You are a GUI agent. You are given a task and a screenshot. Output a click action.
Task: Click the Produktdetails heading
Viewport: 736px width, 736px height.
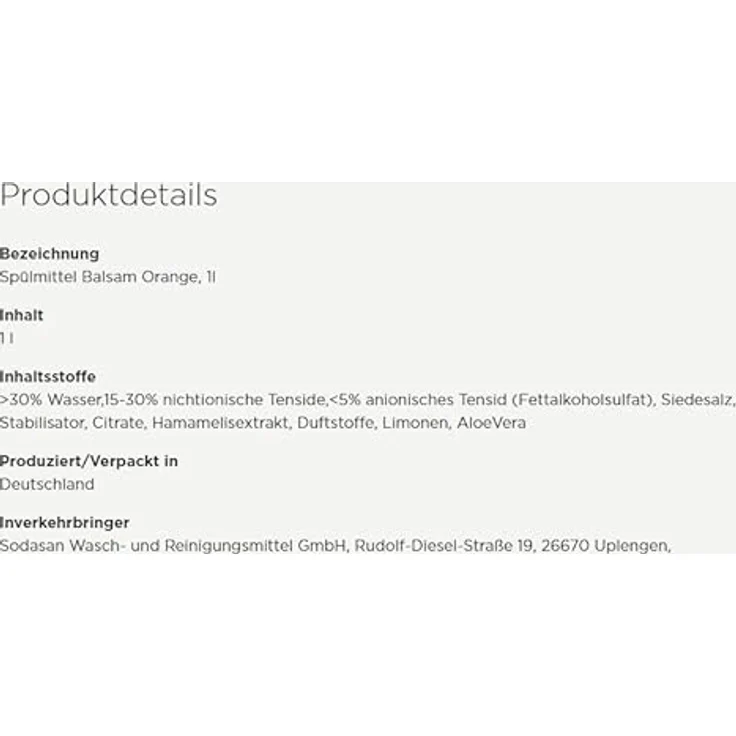point(108,195)
